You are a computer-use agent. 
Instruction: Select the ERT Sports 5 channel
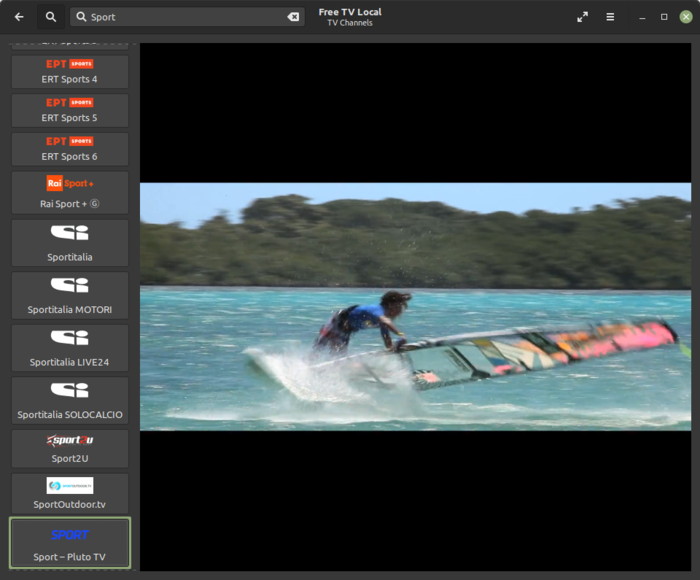point(70,110)
